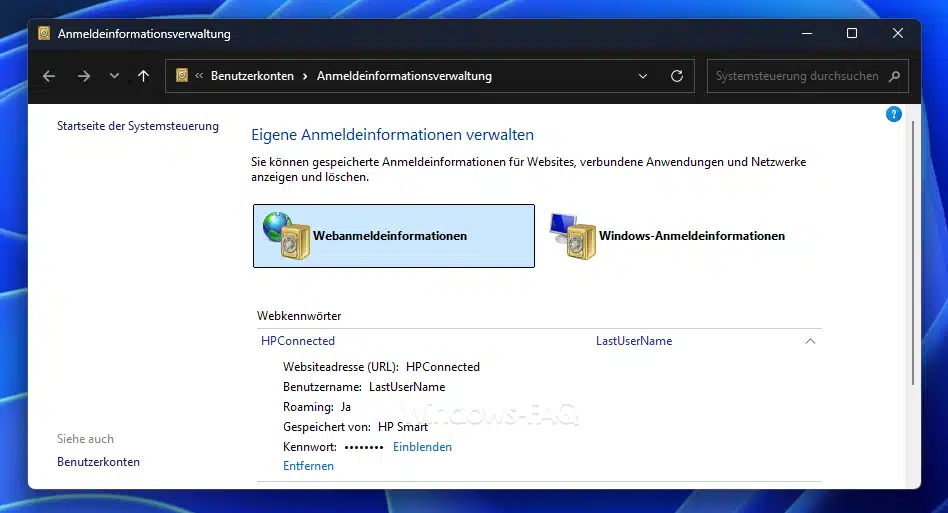The height and width of the screenshot is (513, 948).
Task: Open help via the blue question mark
Action: click(894, 114)
